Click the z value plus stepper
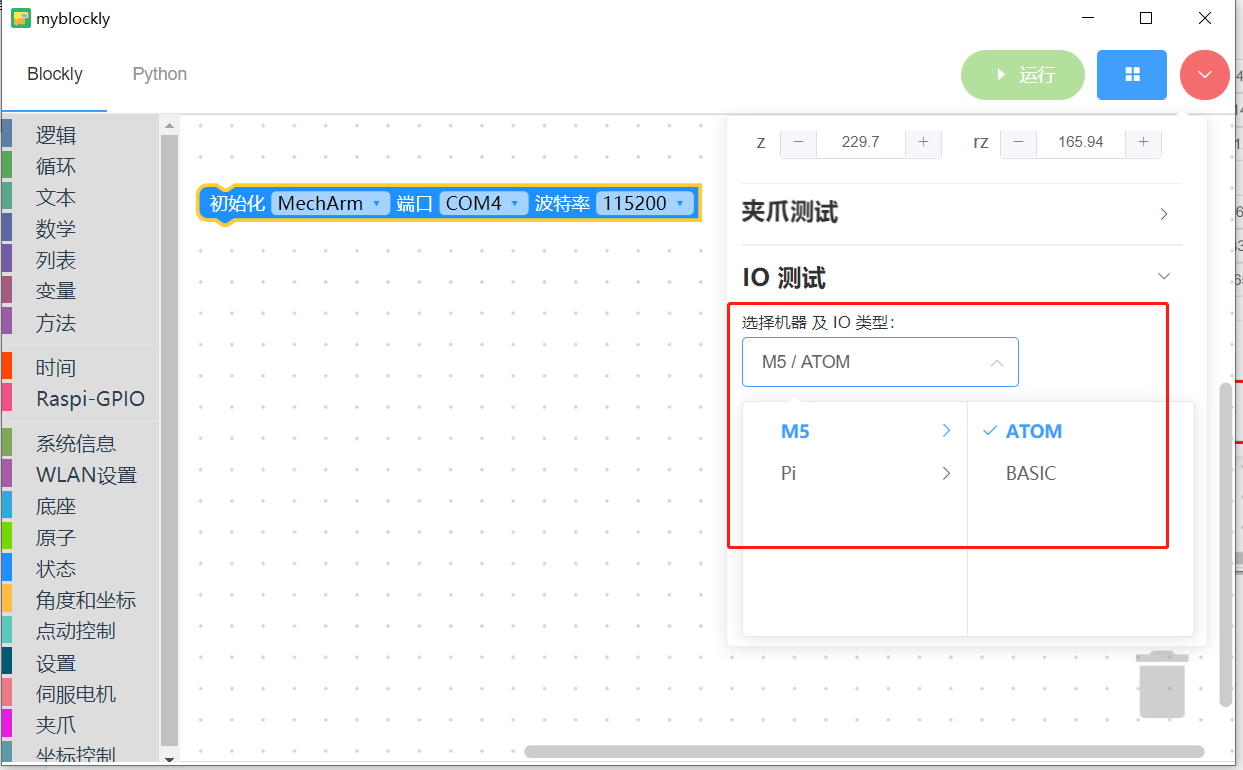The image size is (1243, 770). point(923,142)
